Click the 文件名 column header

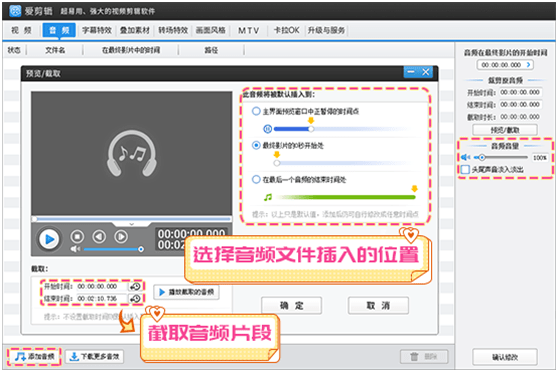click(x=55, y=50)
